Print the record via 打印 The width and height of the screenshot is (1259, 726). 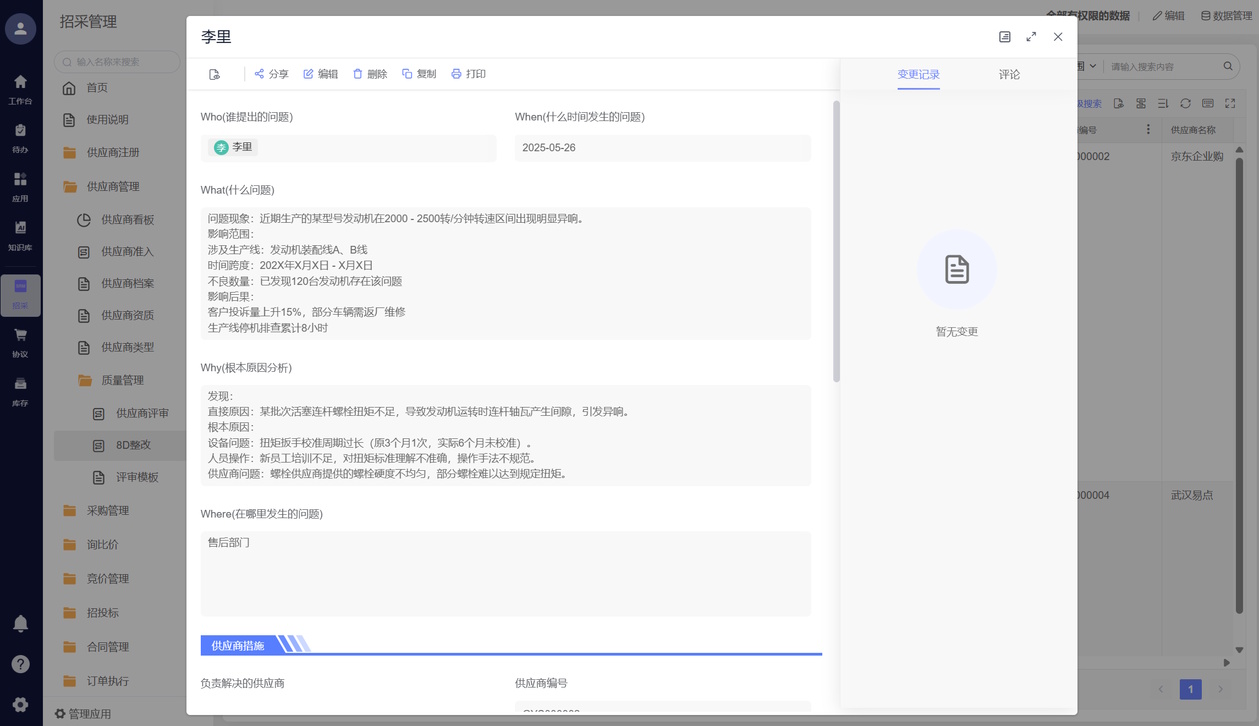pyautogui.click(x=467, y=74)
